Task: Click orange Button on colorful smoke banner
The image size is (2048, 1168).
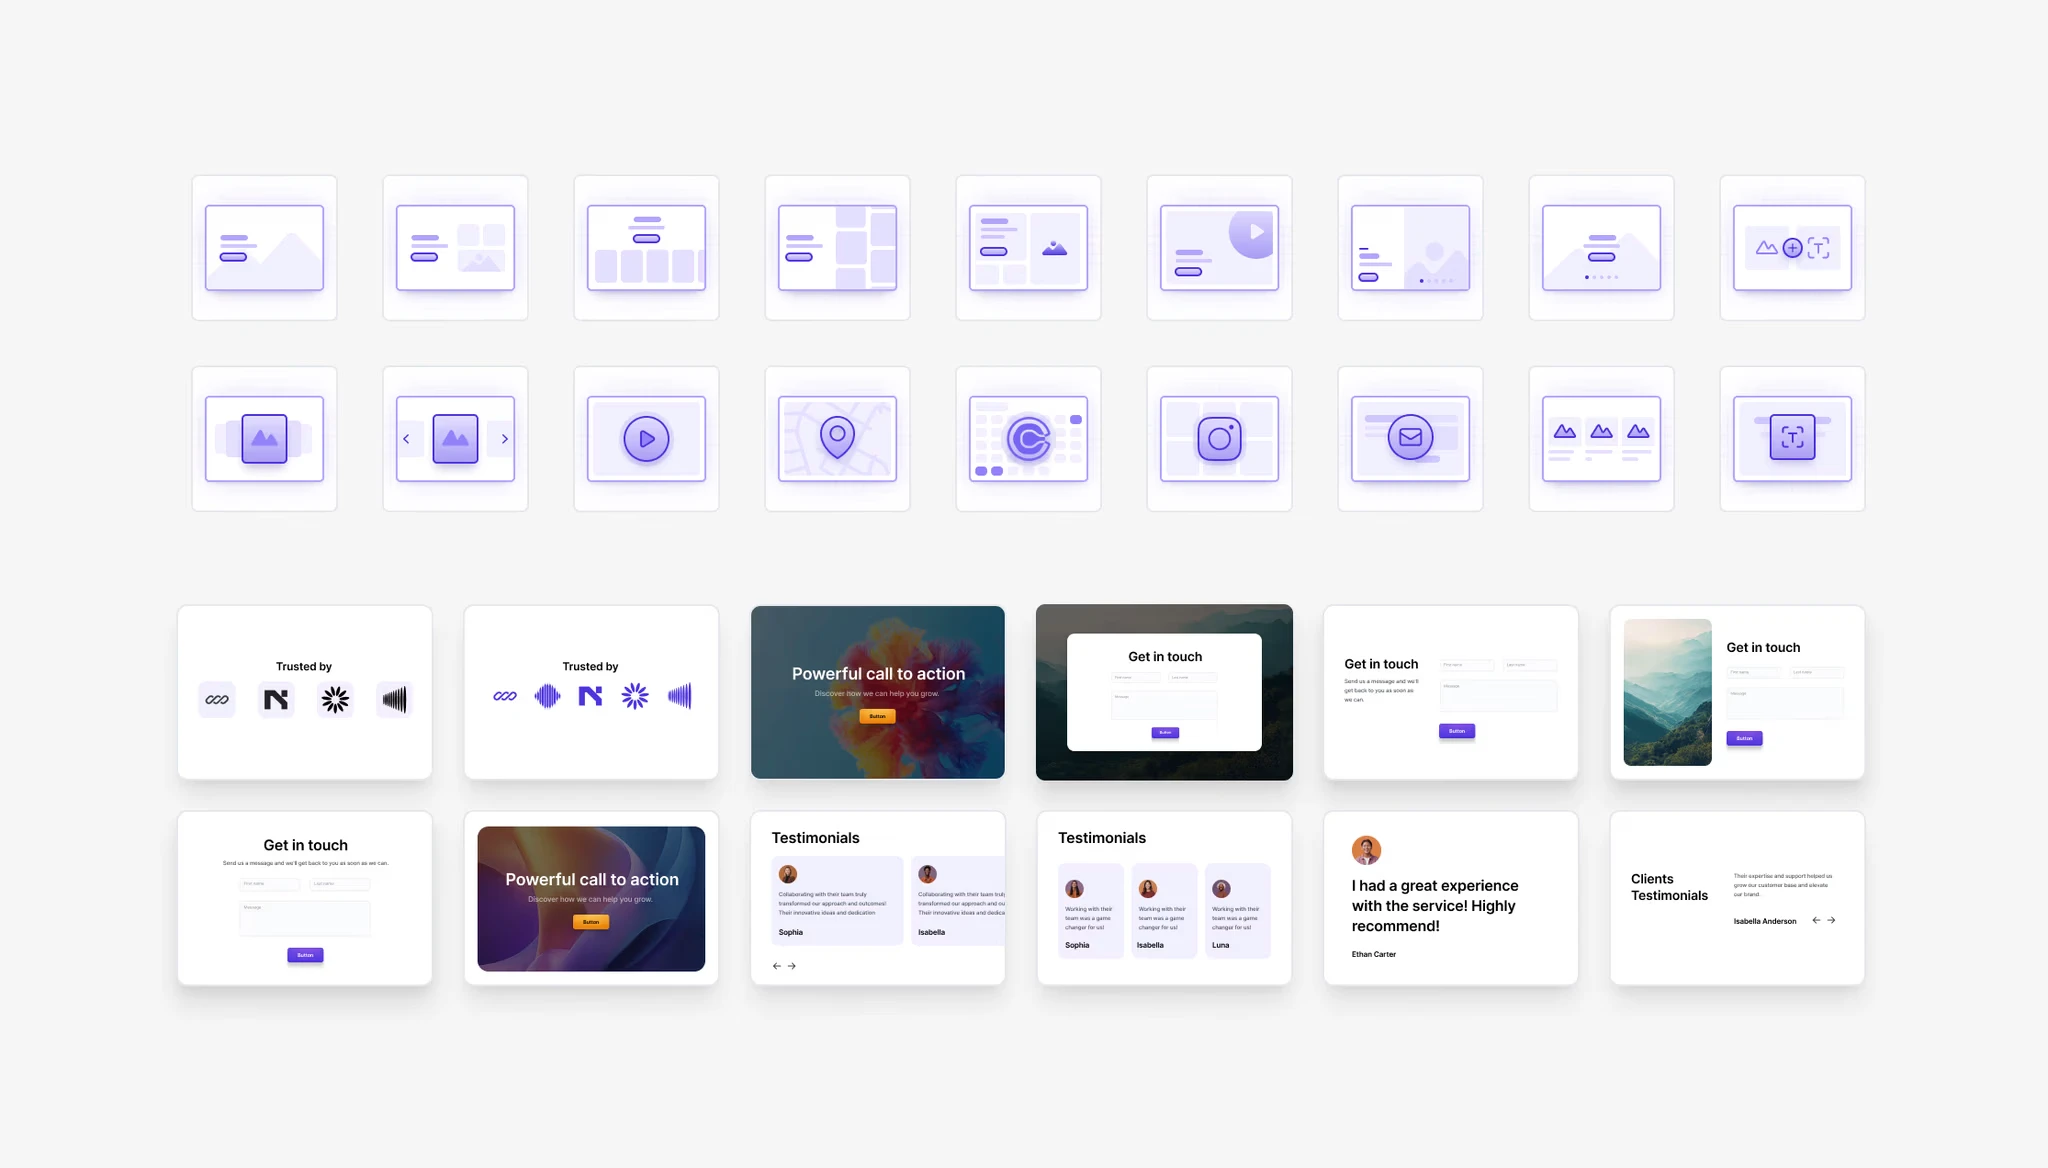Action: click(x=877, y=716)
